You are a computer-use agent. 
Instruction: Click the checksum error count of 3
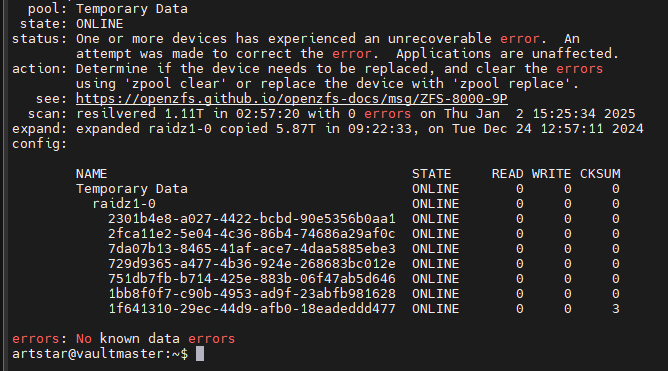point(616,309)
